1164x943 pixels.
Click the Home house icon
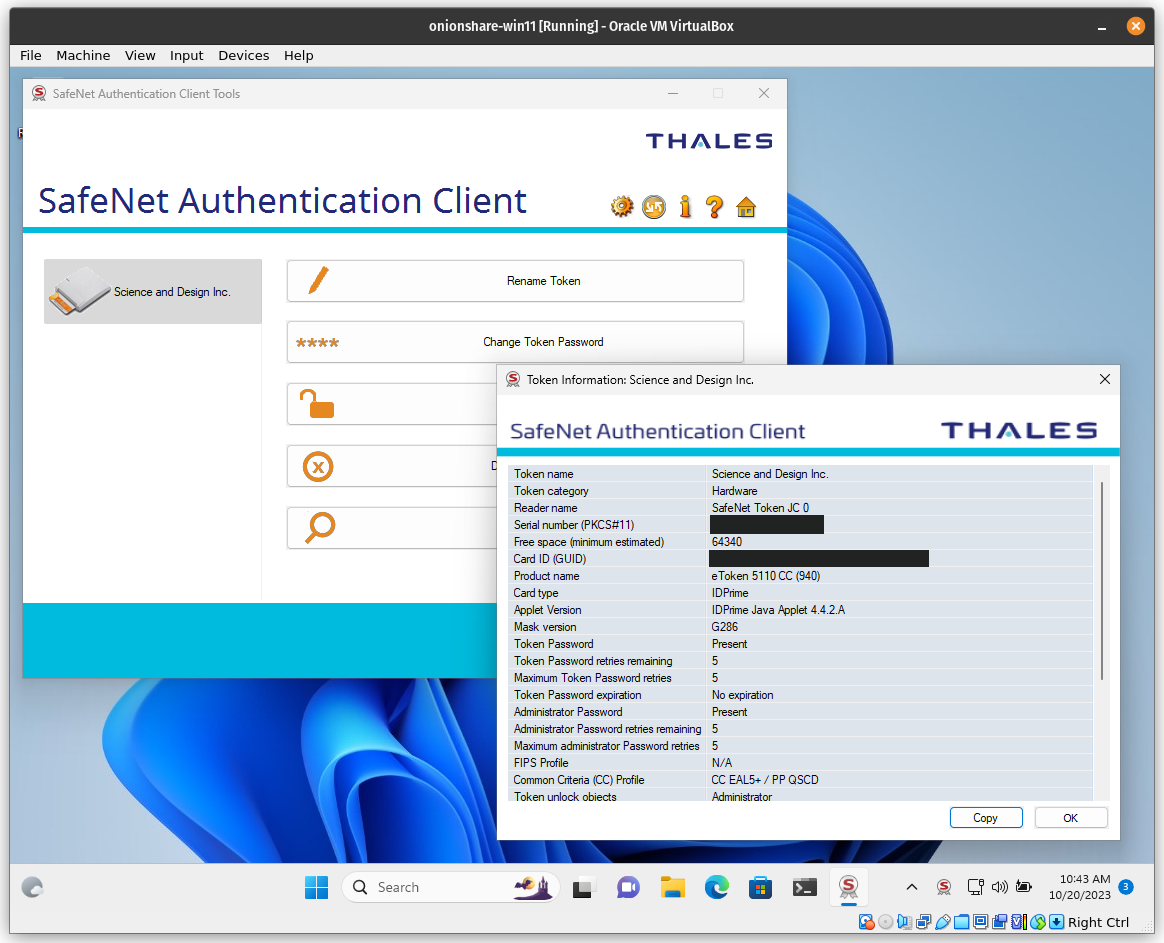click(x=746, y=206)
